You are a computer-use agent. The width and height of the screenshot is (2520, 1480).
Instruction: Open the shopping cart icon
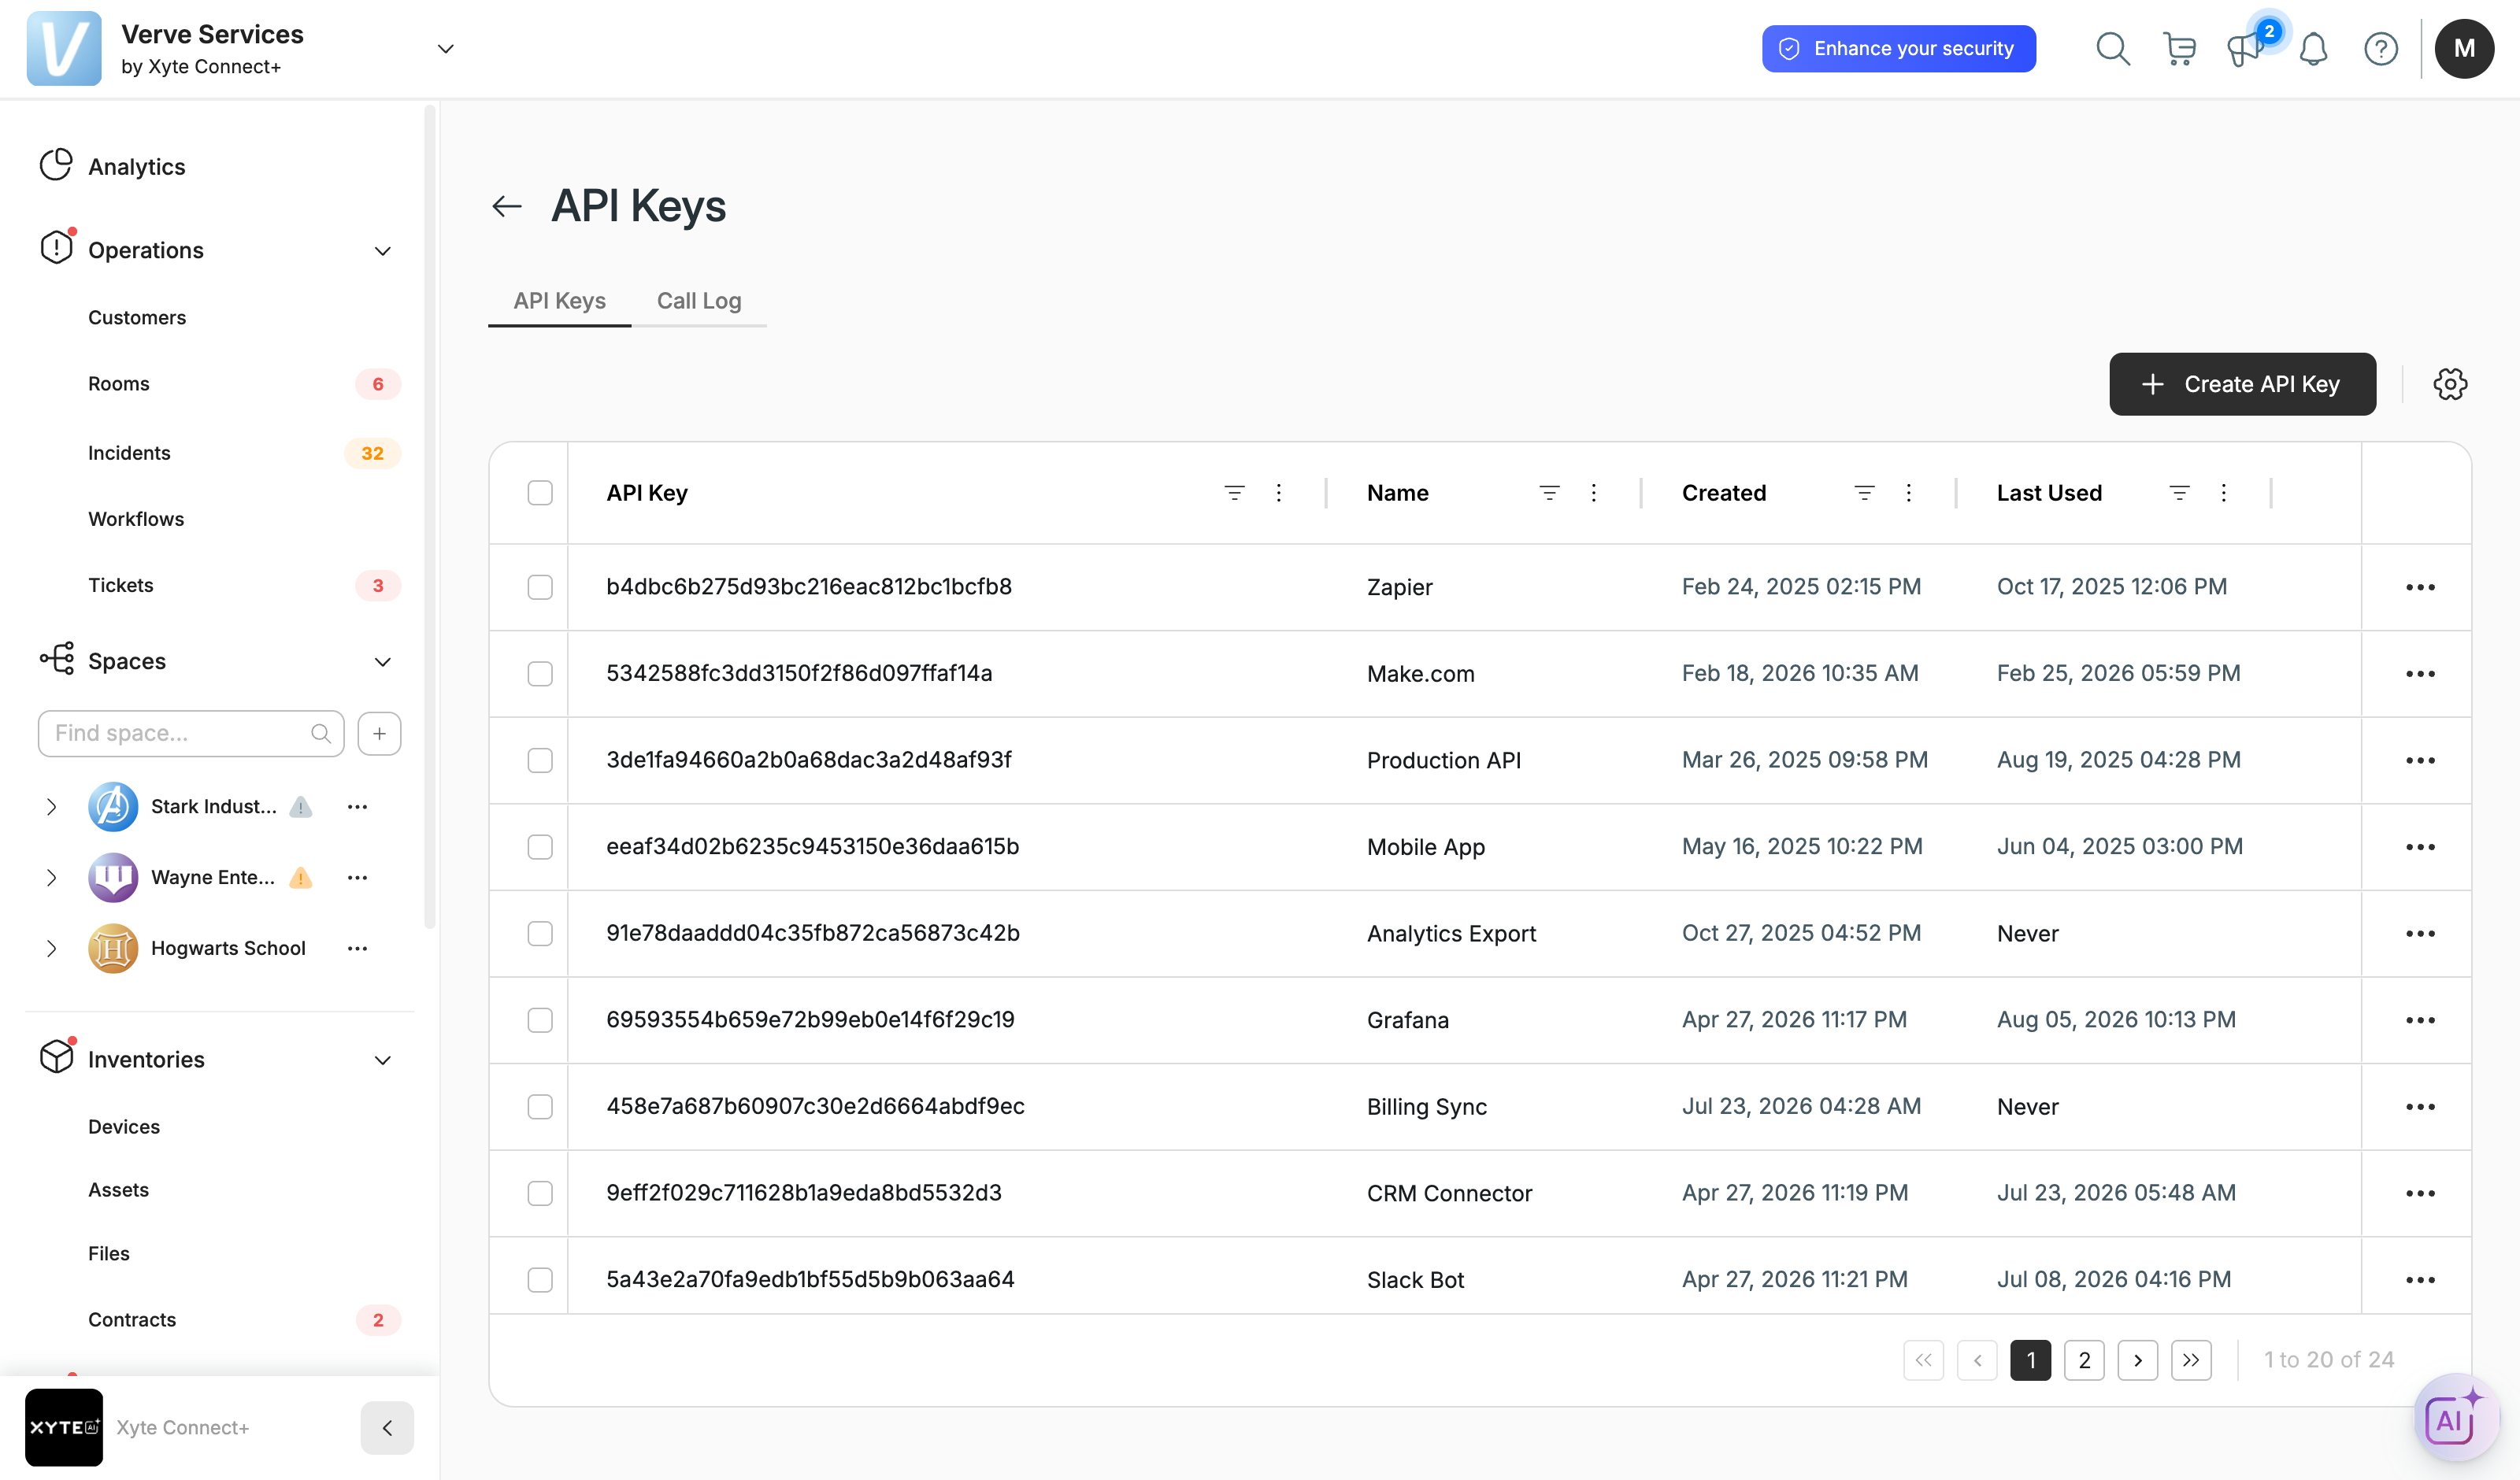pyautogui.click(x=2179, y=48)
